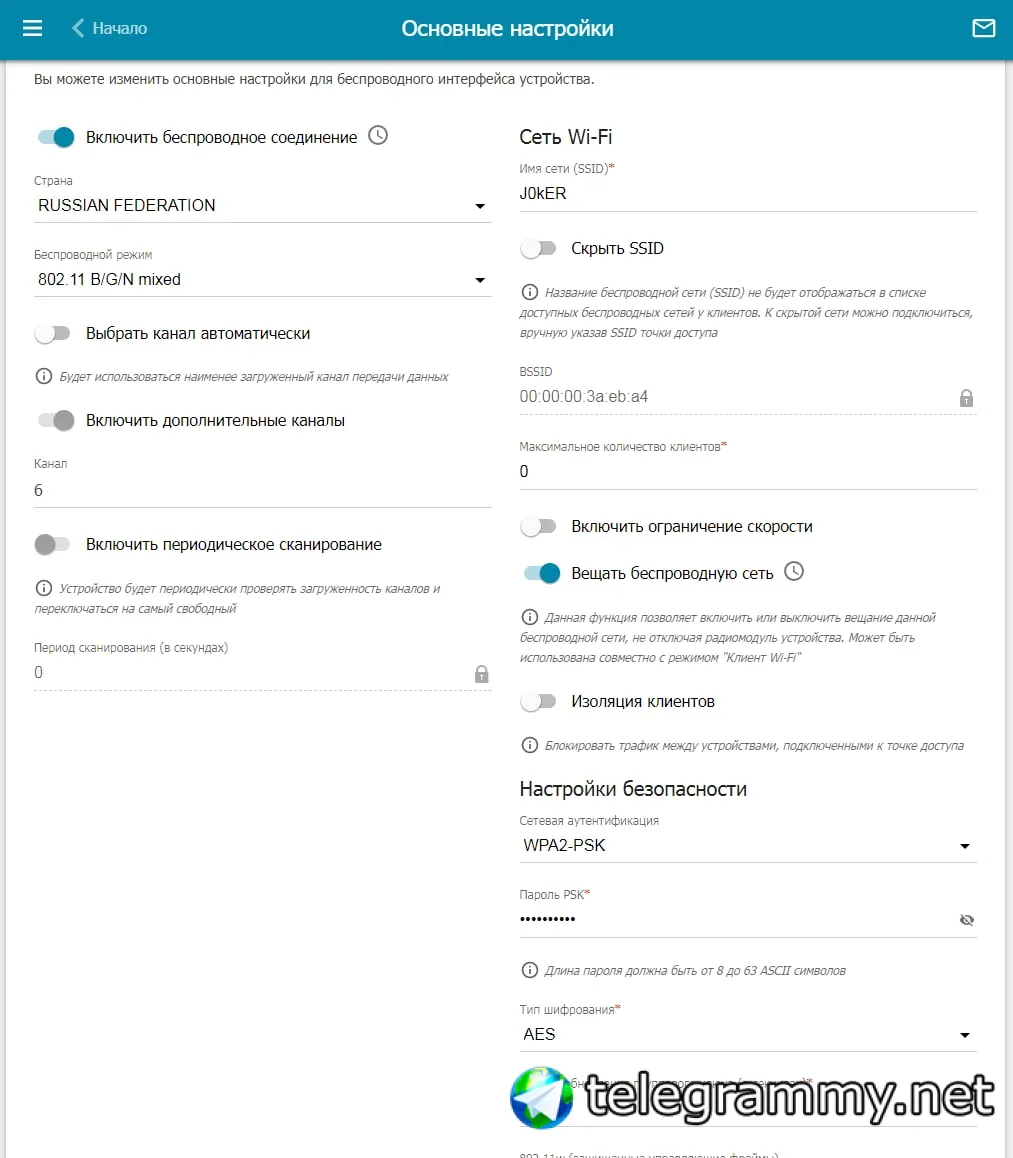Click the lock icon in the scanning period field
Image resolution: width=1013 pixels, height=1158 pixels.
point(481,674)
